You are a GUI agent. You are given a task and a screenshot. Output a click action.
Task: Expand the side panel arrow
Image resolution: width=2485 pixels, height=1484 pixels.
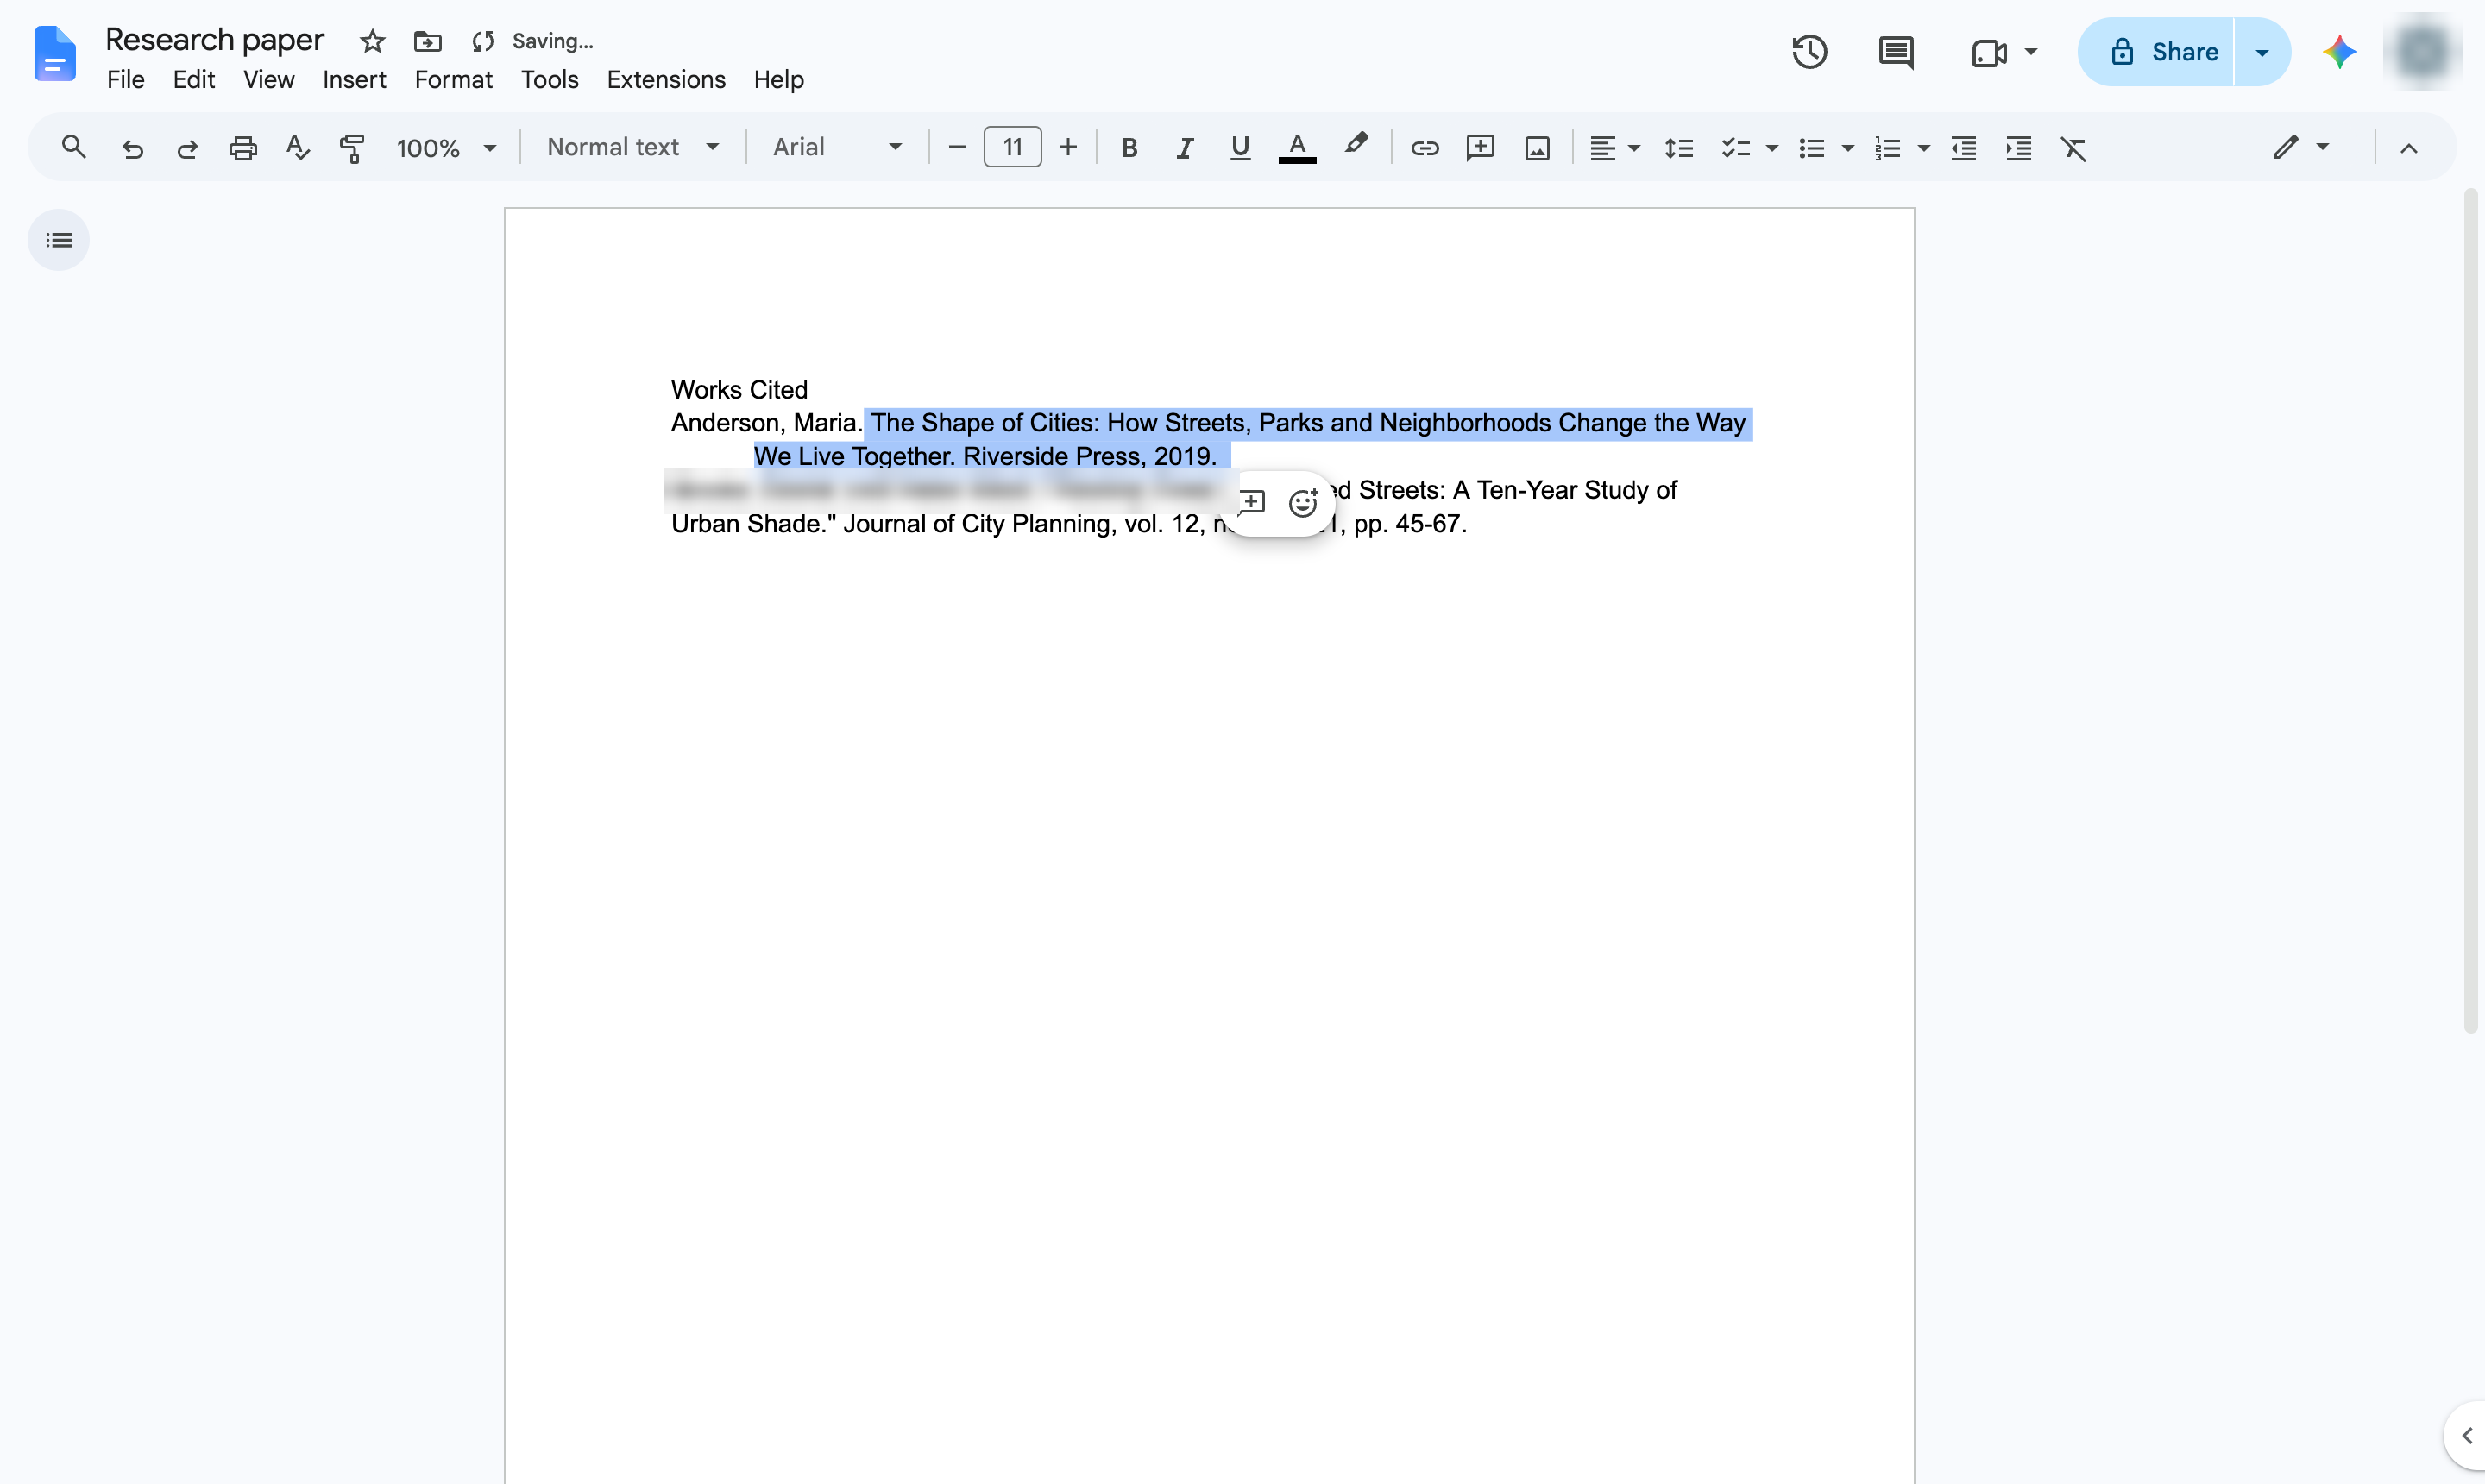(2467, 1436)
